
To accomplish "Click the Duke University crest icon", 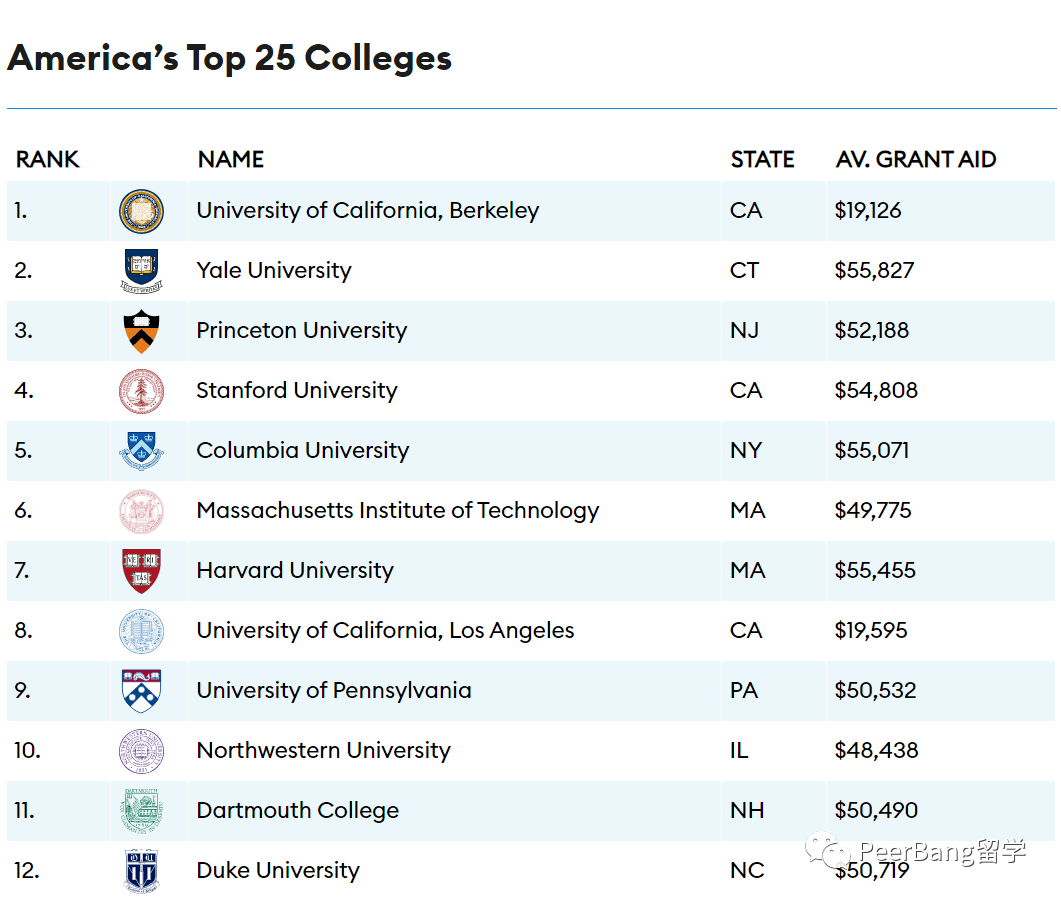I will [x=141, y=871].
